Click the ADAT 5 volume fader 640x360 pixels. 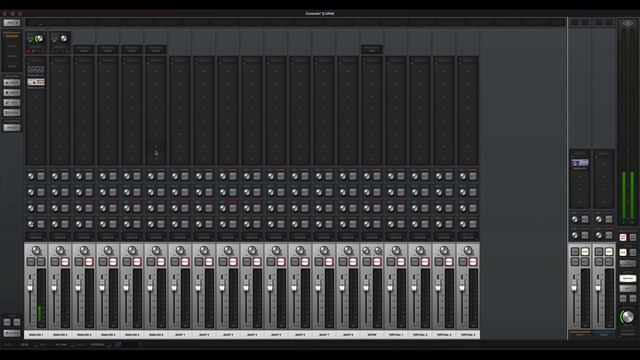pos(270,287)
